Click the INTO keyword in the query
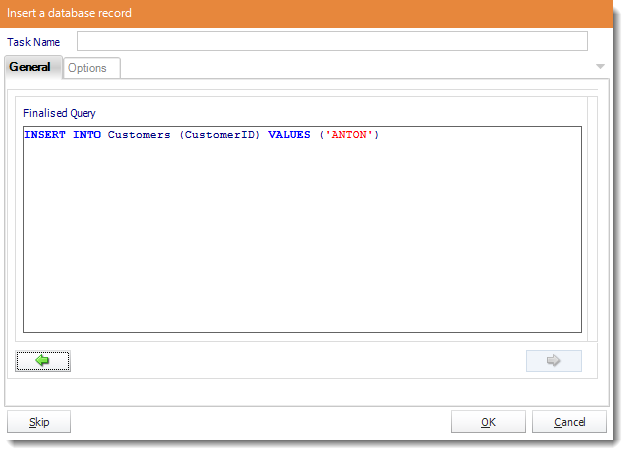 [87, 135]
